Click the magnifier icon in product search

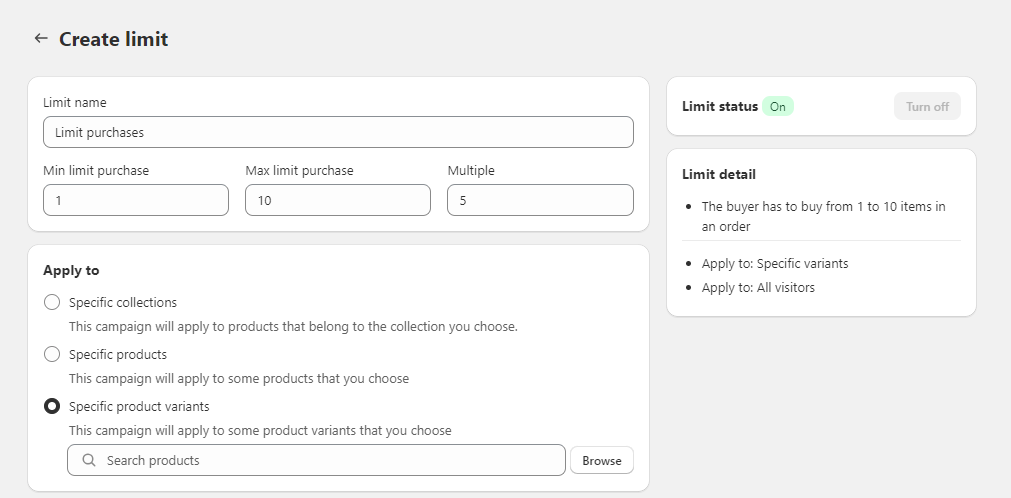[x=89, y=460]
